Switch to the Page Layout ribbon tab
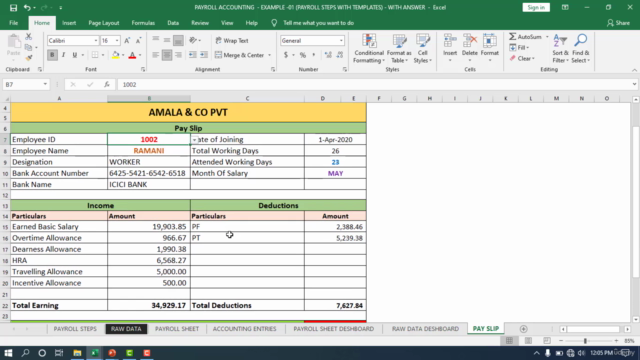Viewport: 640px width, 360px height. click(104, 23)
